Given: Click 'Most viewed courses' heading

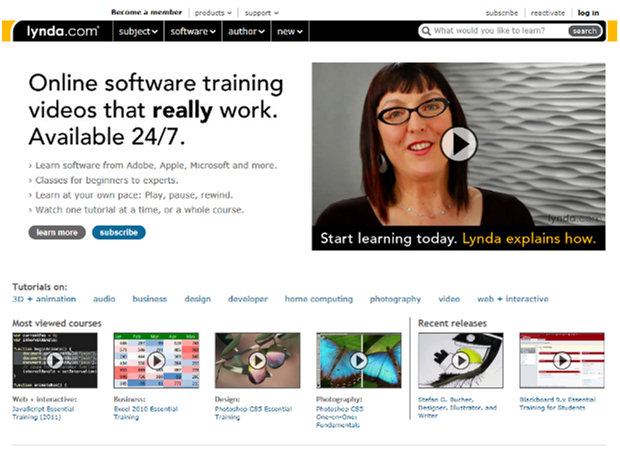Looking at the screenshot, I should coord(57,323).
